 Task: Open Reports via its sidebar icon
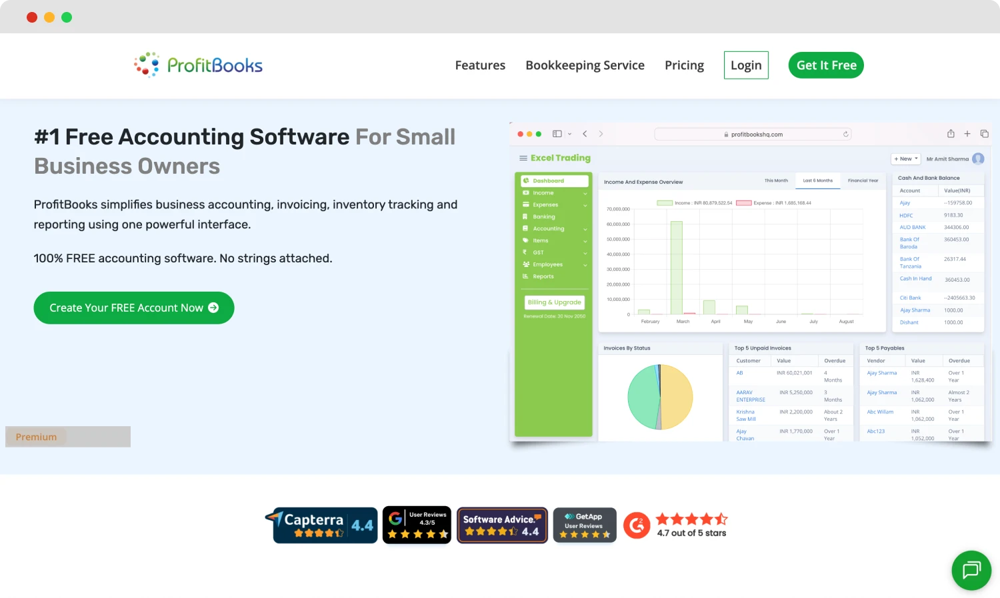click(524, 277)
